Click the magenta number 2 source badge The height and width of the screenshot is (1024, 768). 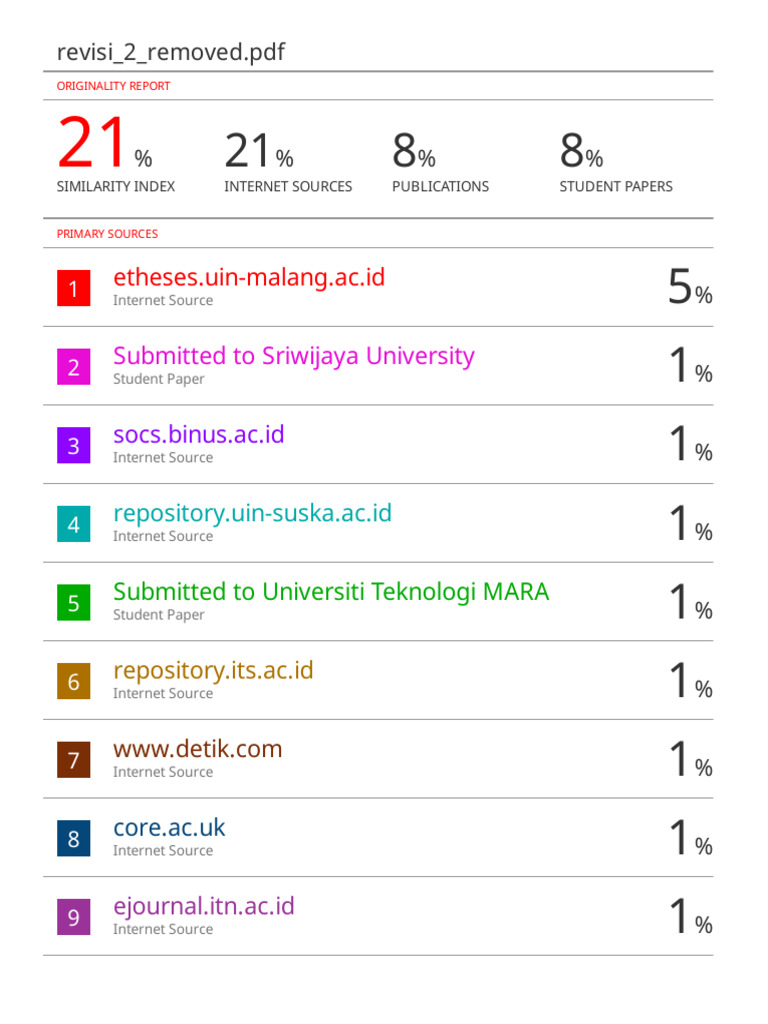pyautogui.click(x=73, y=367)
